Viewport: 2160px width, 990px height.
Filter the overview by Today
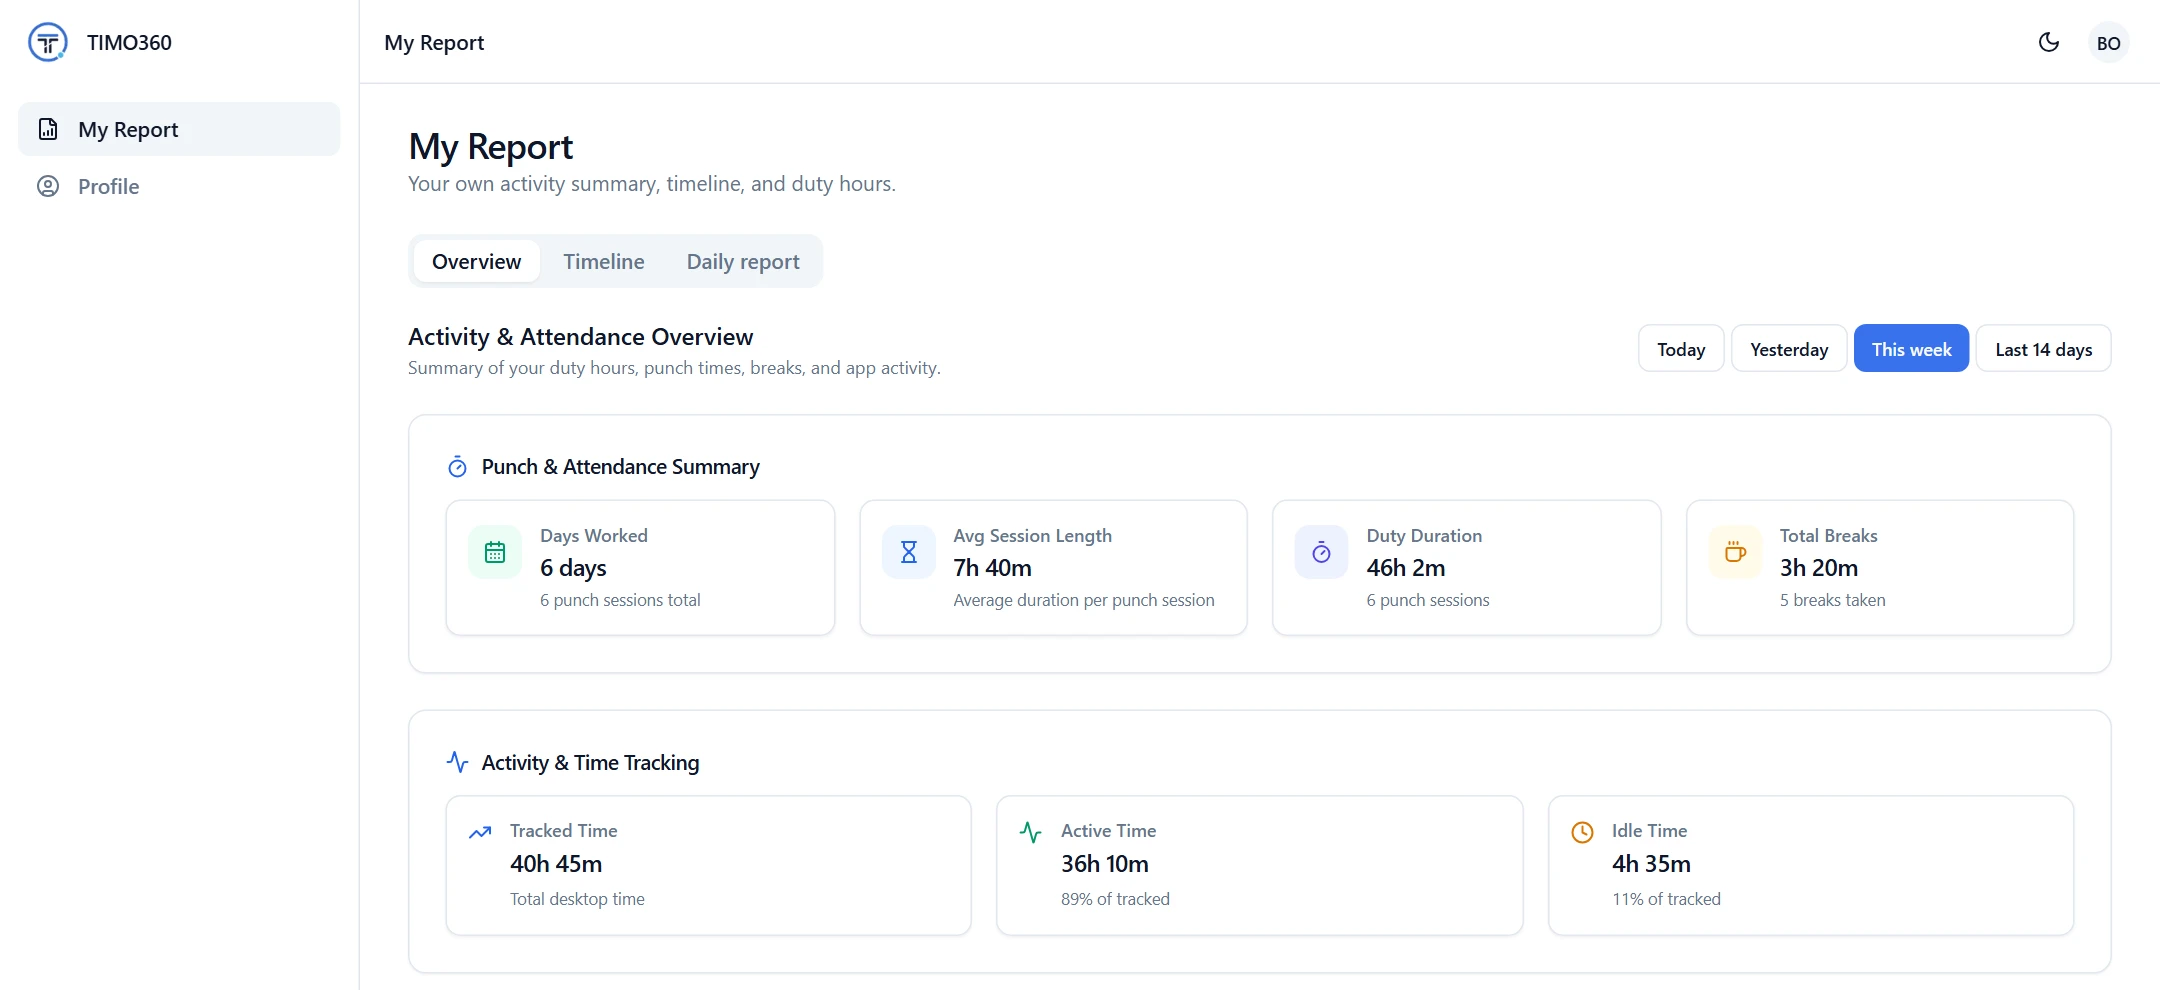(x=1681, y=349)
